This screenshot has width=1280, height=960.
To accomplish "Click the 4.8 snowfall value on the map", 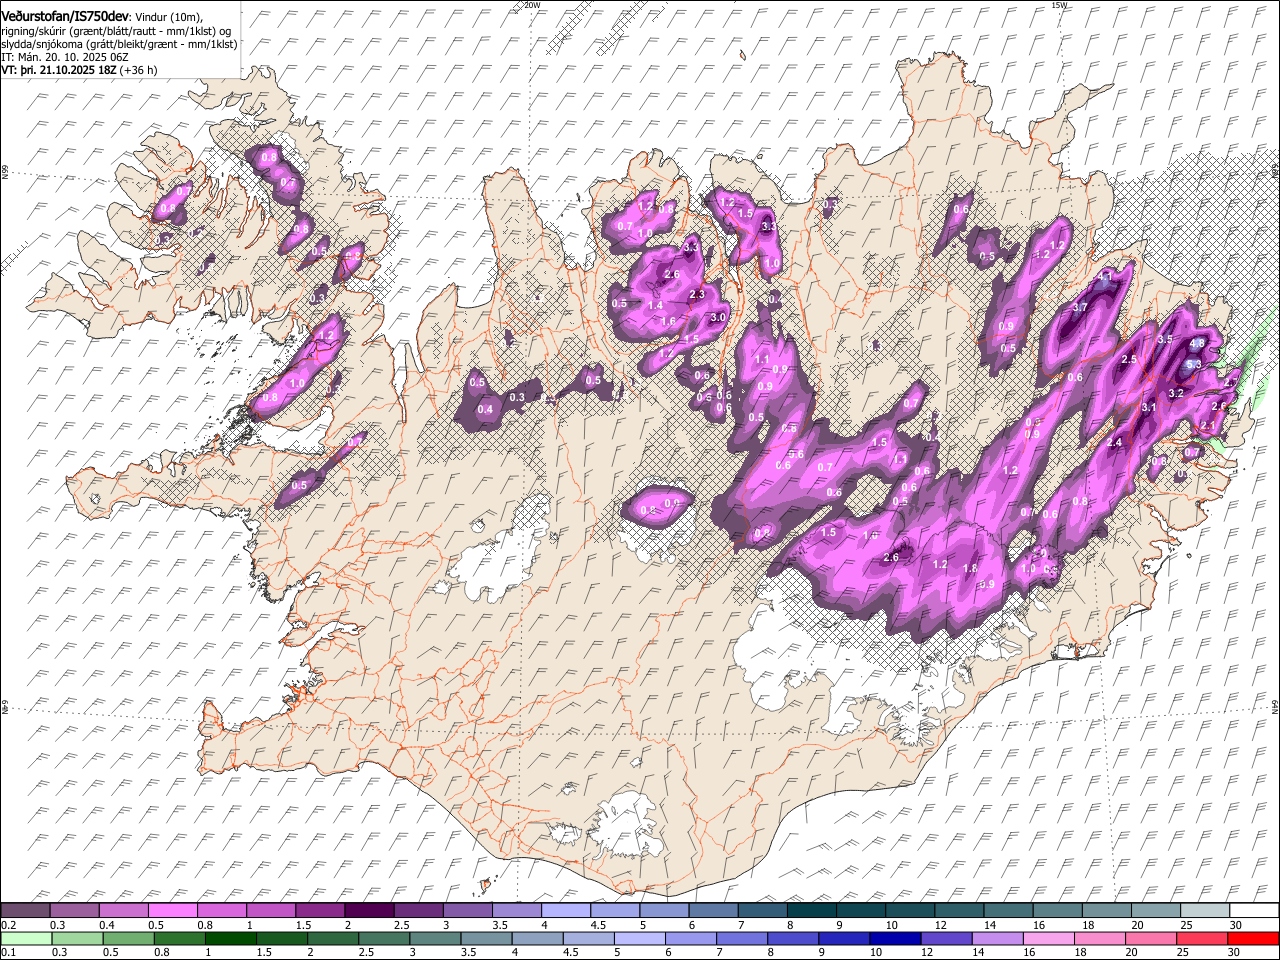I will pos(1197,344).
